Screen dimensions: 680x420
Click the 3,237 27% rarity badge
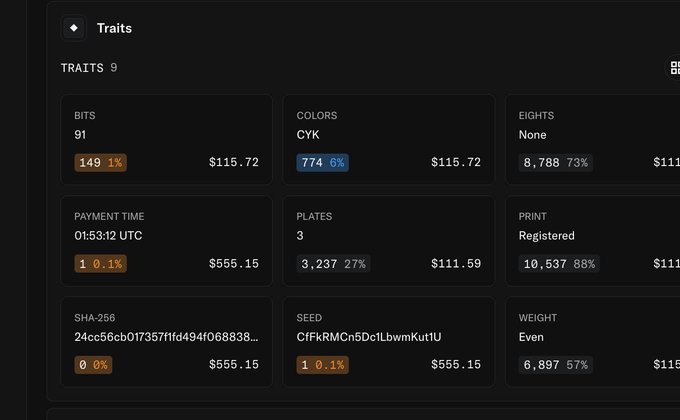point(333,264)
